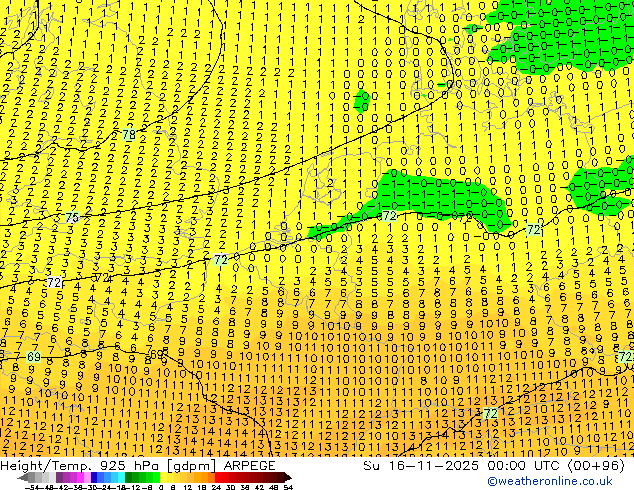Viewport: 634px width, 490px height.
Task: Click the 54 value on legend scale
Action: pyautogui.click(x=288, y=488)
